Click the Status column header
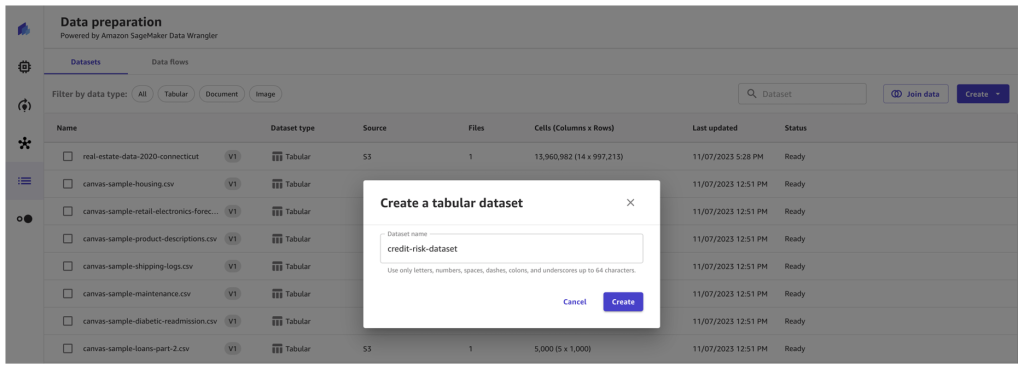This screenshot has width=1024, height=368. click(x=795, y=128)
